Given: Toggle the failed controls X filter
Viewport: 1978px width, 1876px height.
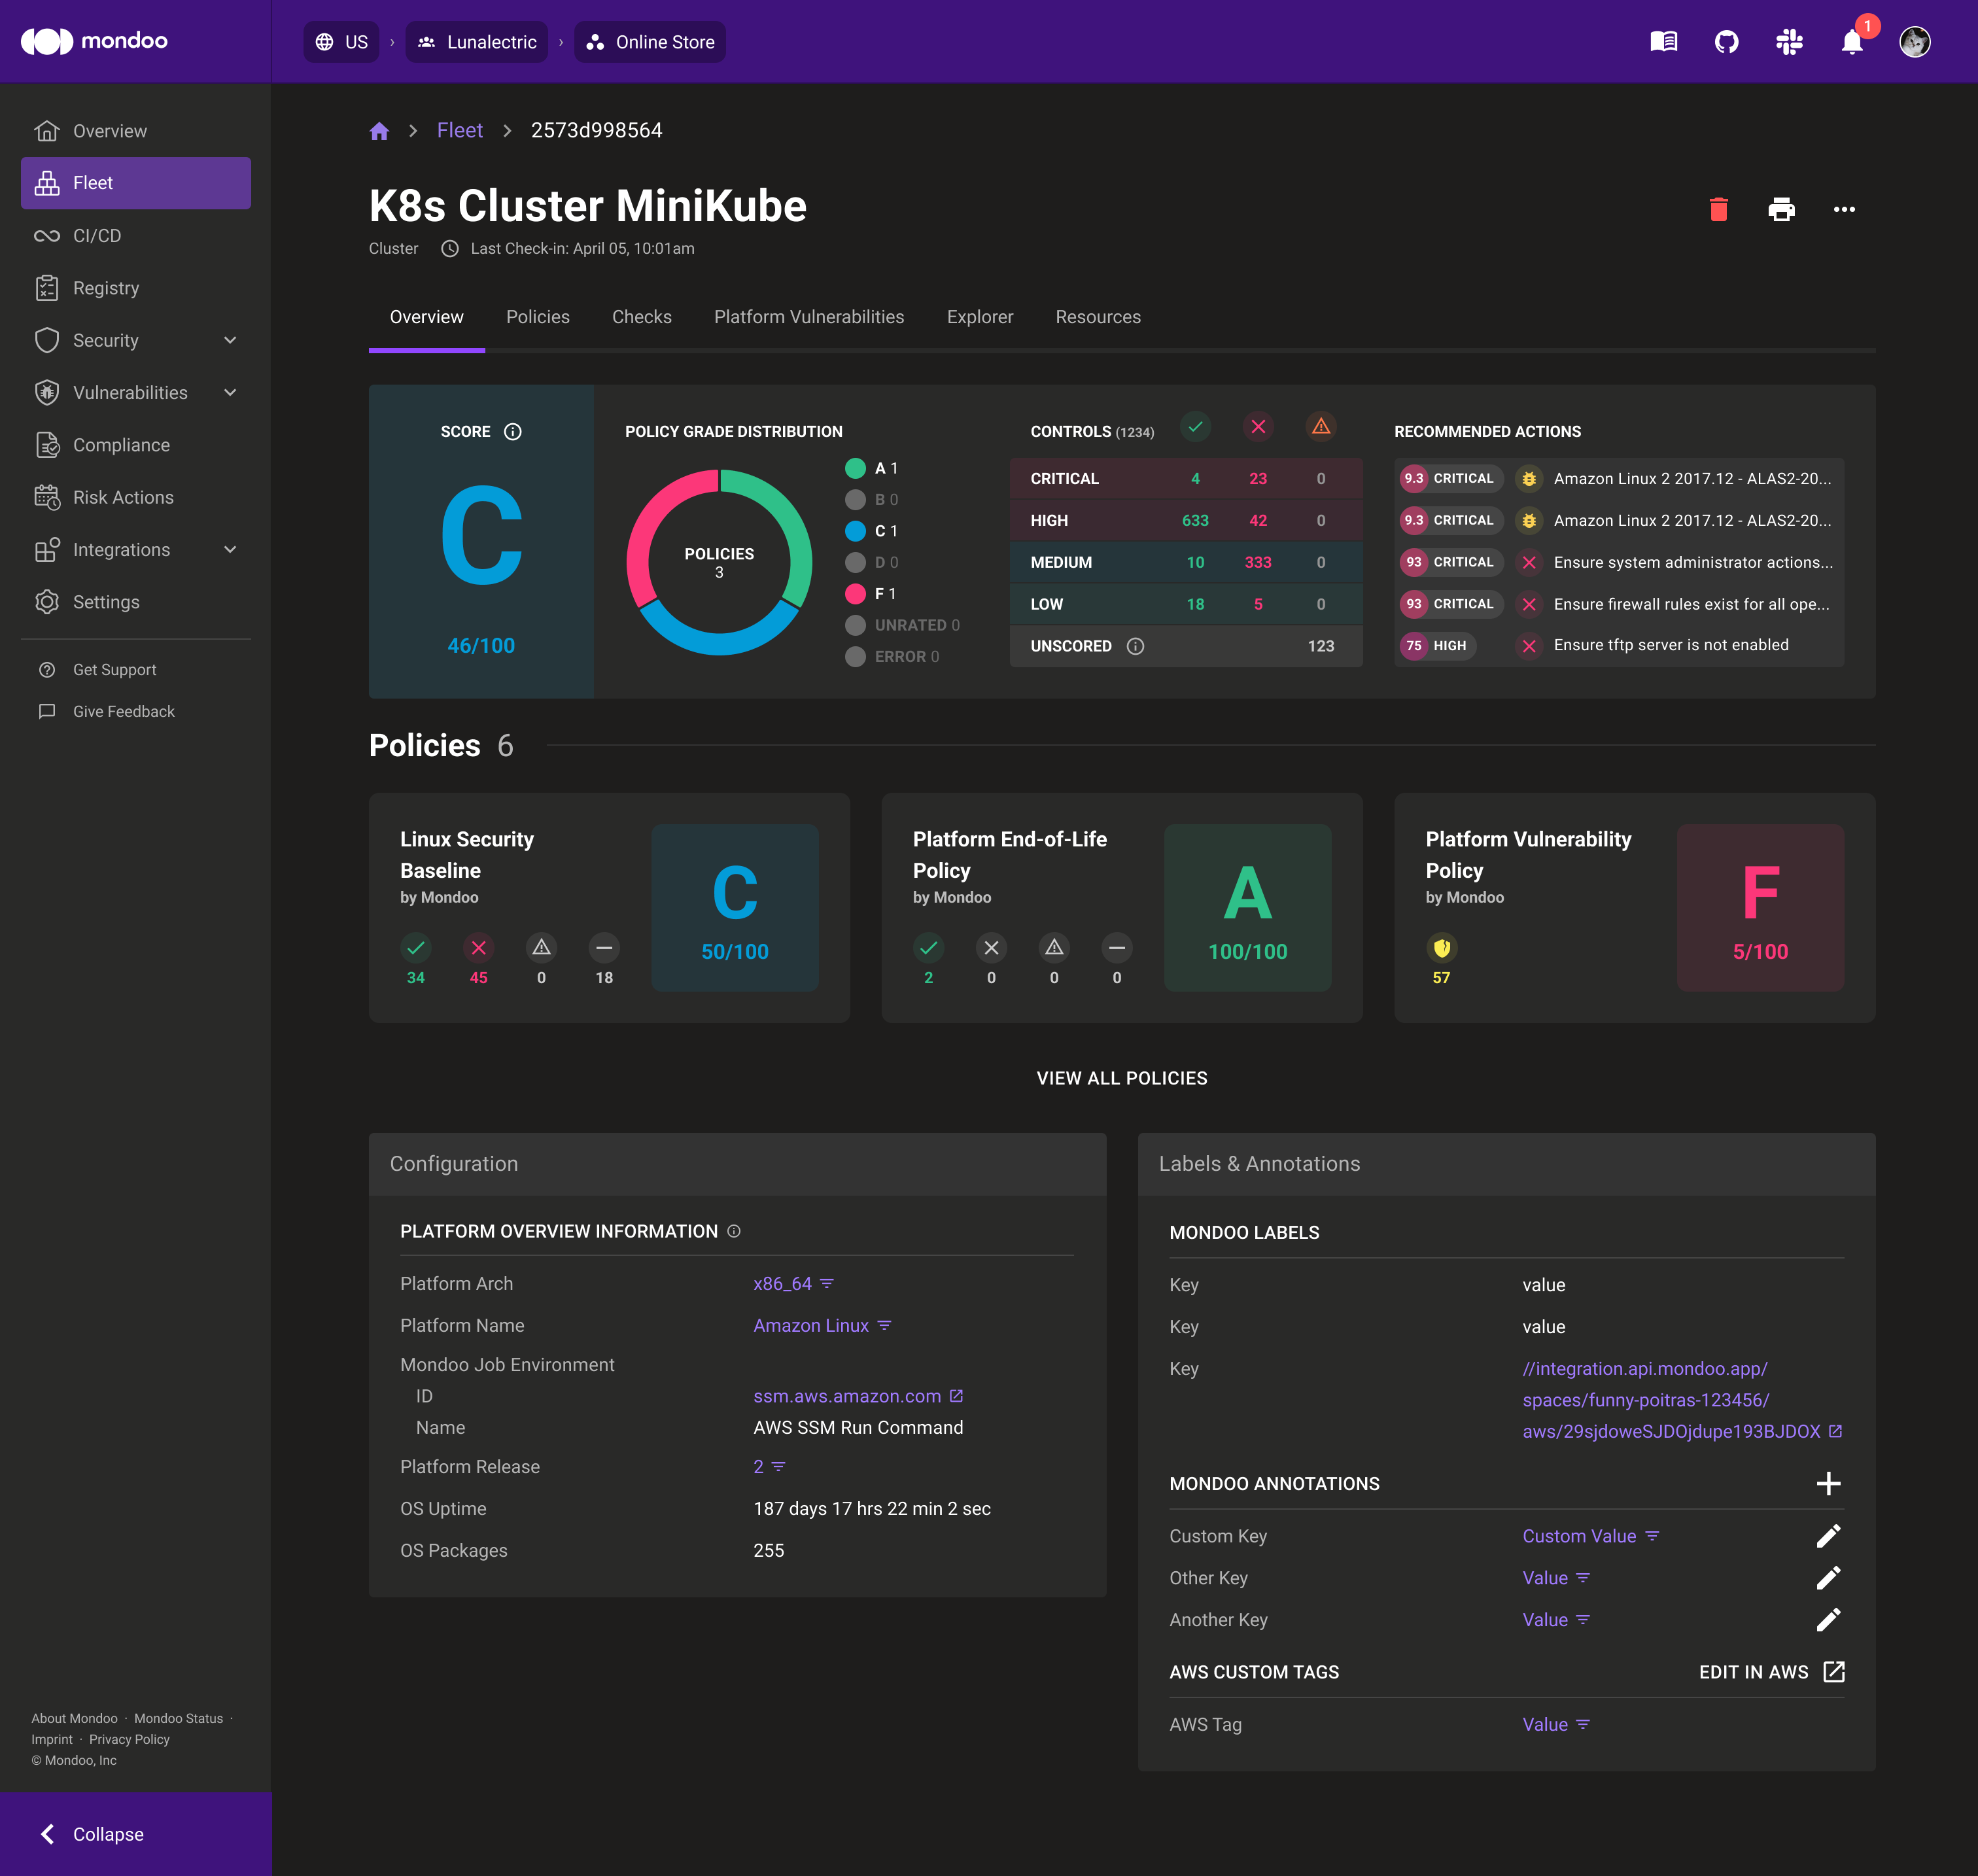Looking at the screenshot, I should tap(1258, 427).
